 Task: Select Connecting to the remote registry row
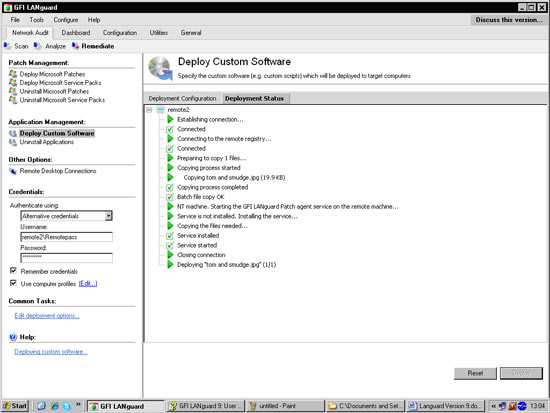coord(224,139)
